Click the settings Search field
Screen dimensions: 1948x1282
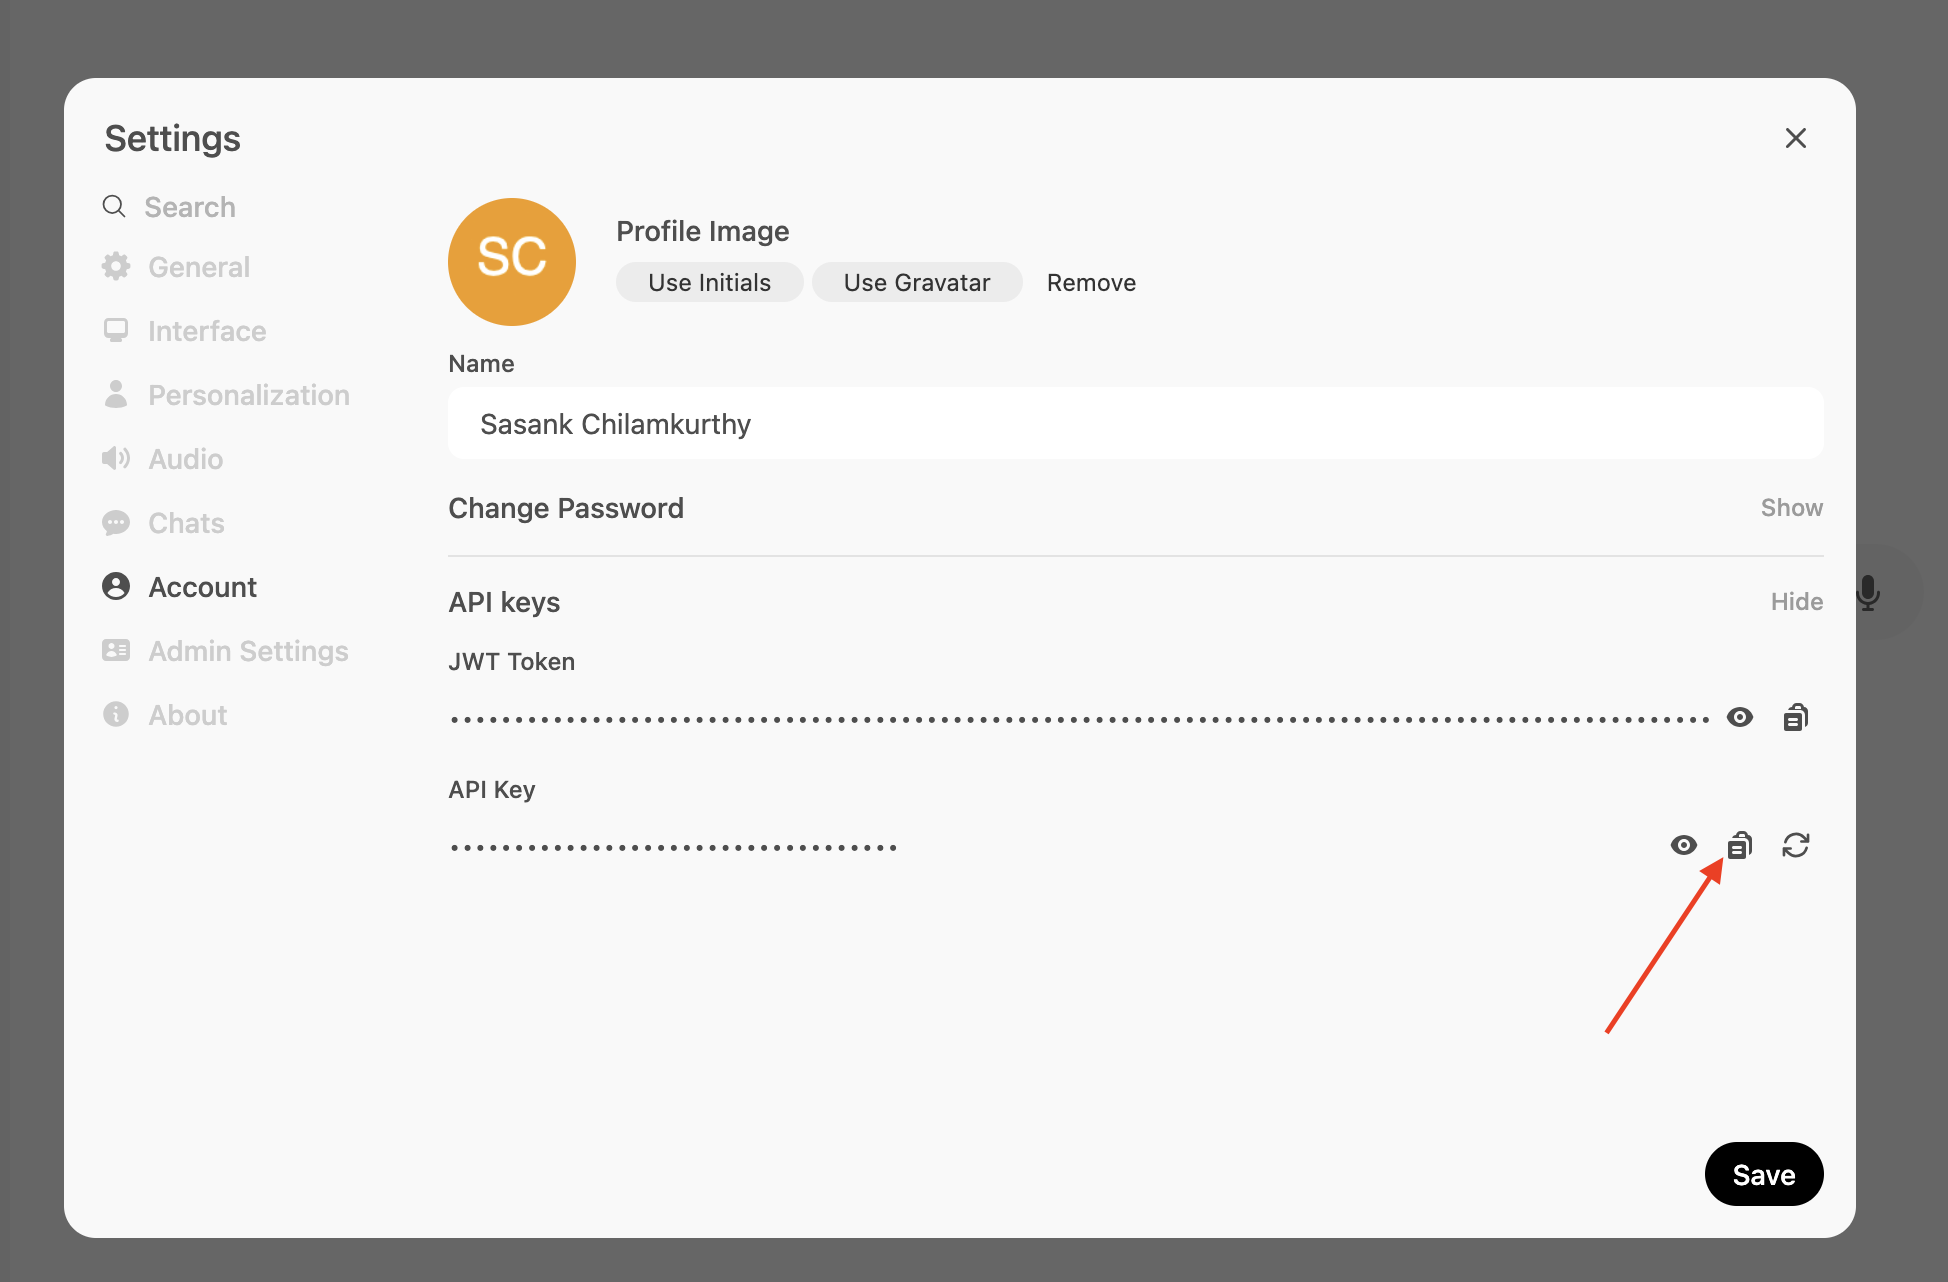[x=190, y=207]
